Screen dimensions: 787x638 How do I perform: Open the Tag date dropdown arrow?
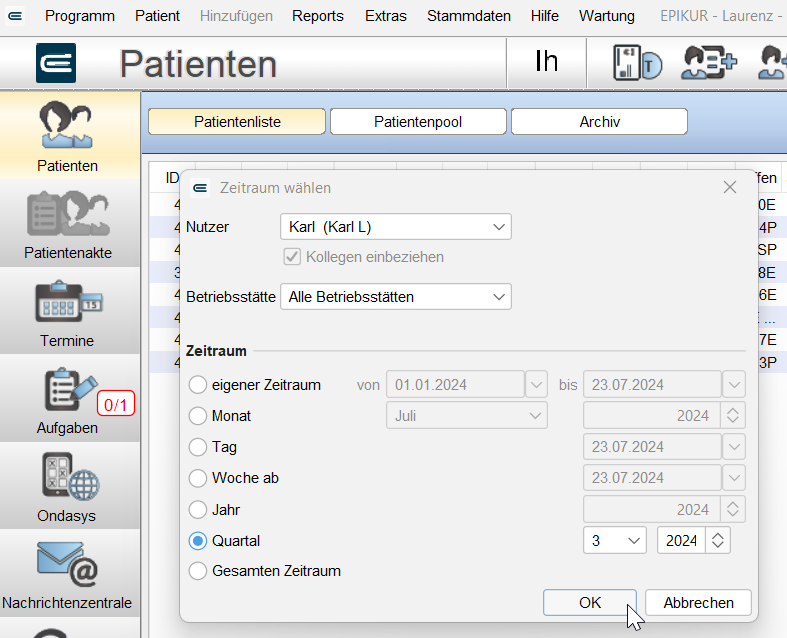[734, 447]
